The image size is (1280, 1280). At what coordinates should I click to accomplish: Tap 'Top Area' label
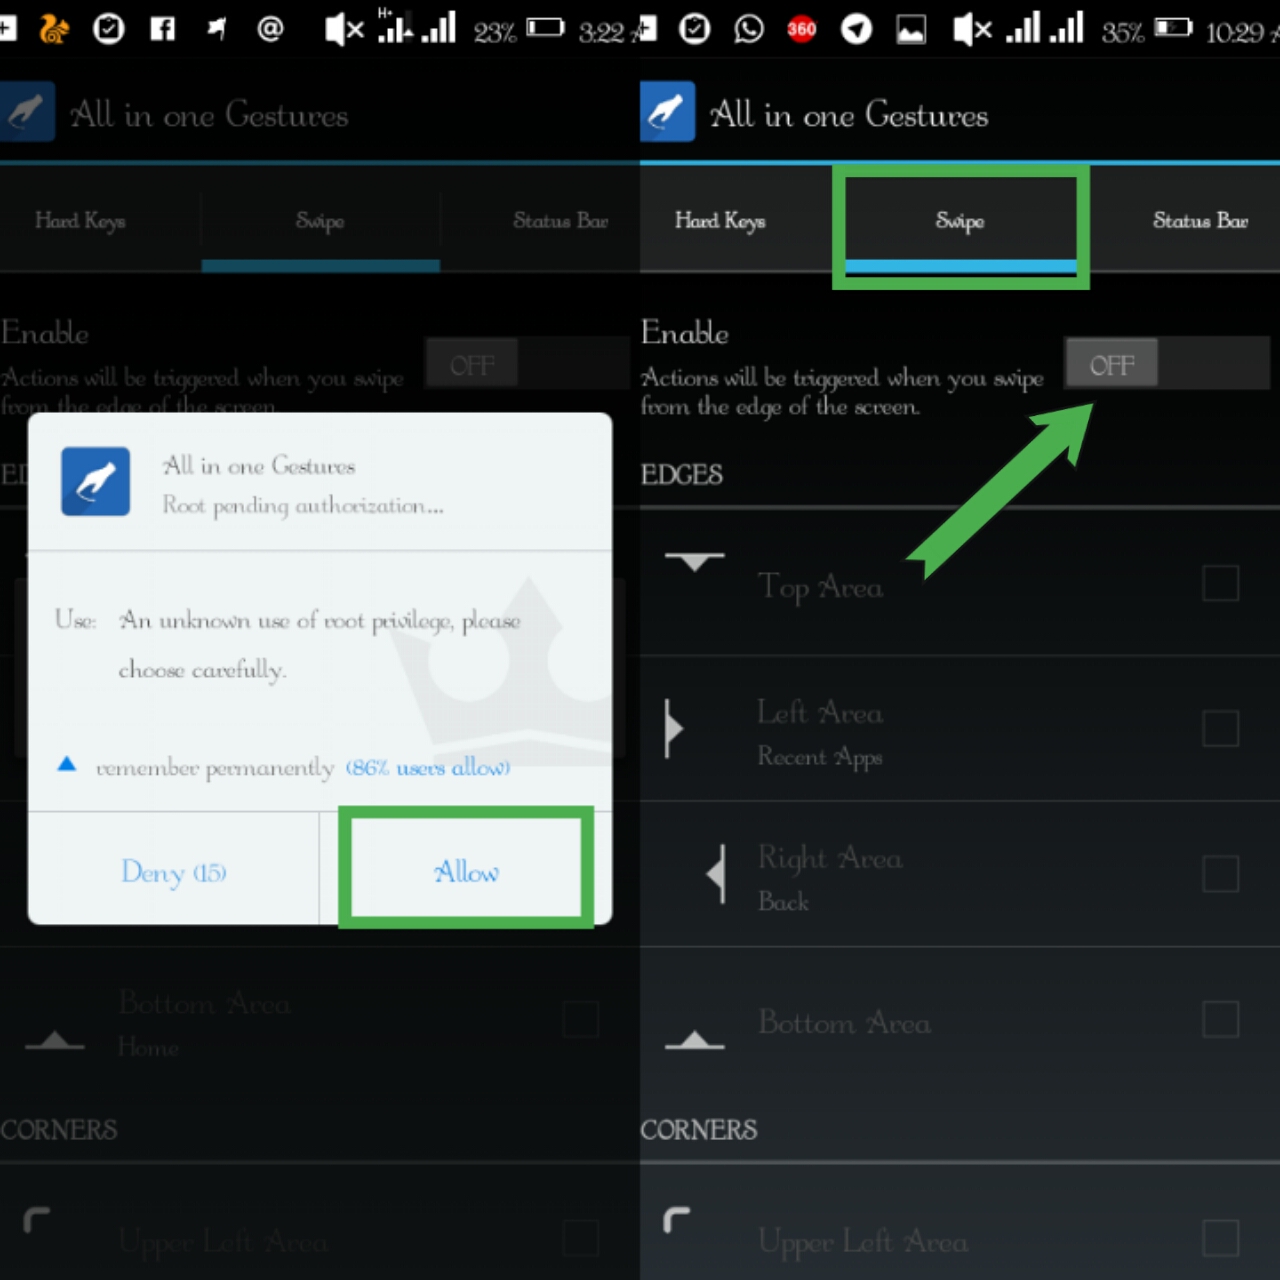coord(820,587)
